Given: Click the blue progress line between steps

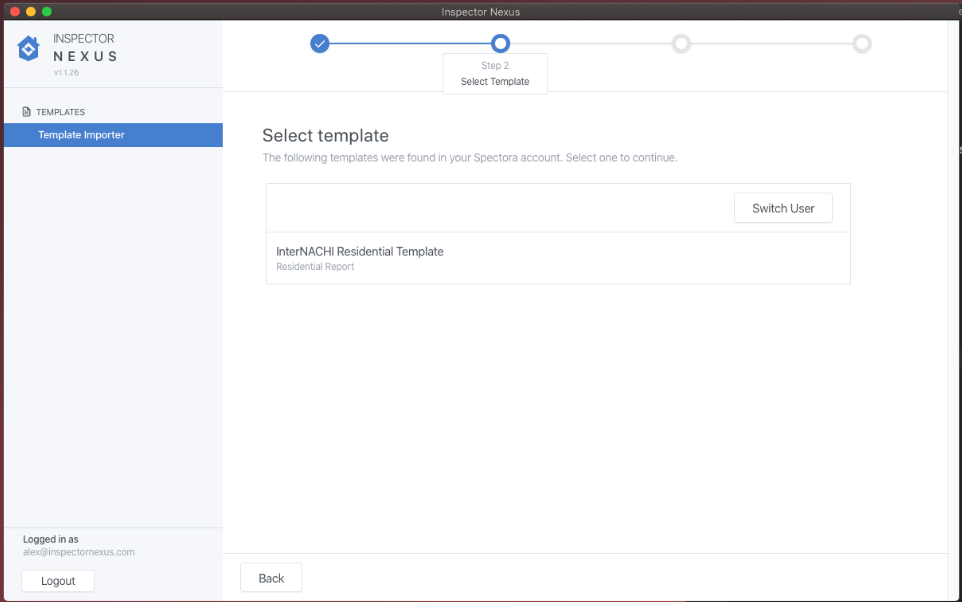Looking at the screenshot, I should pyautogui.click(x=410, y=43).
